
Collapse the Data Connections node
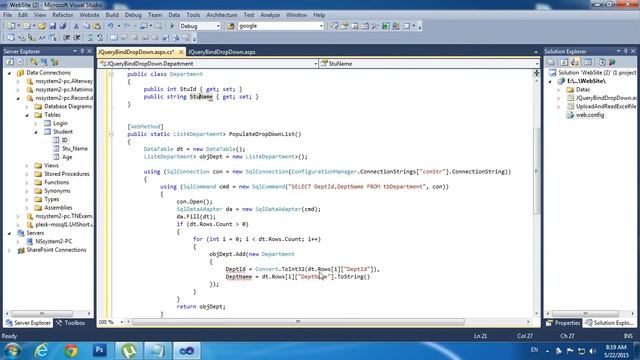(x=9, y=73)
